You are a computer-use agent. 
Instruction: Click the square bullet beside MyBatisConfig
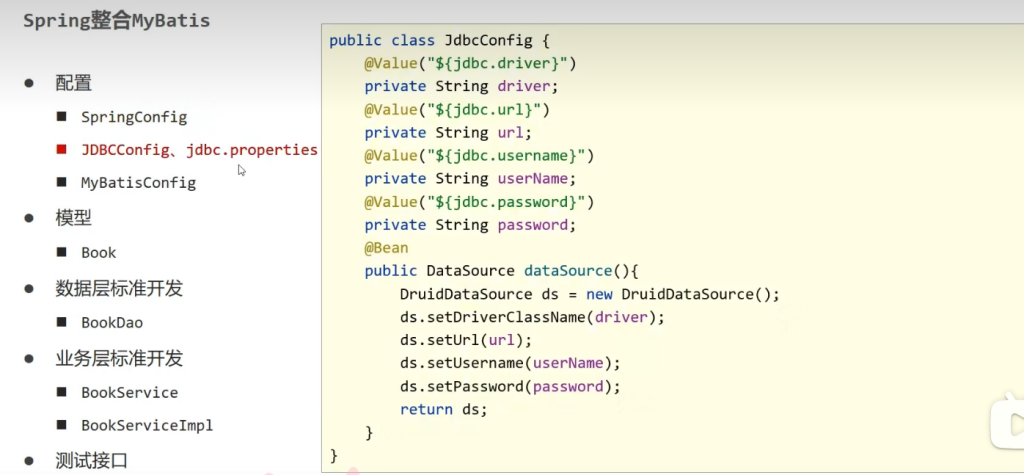coord(62,183)
